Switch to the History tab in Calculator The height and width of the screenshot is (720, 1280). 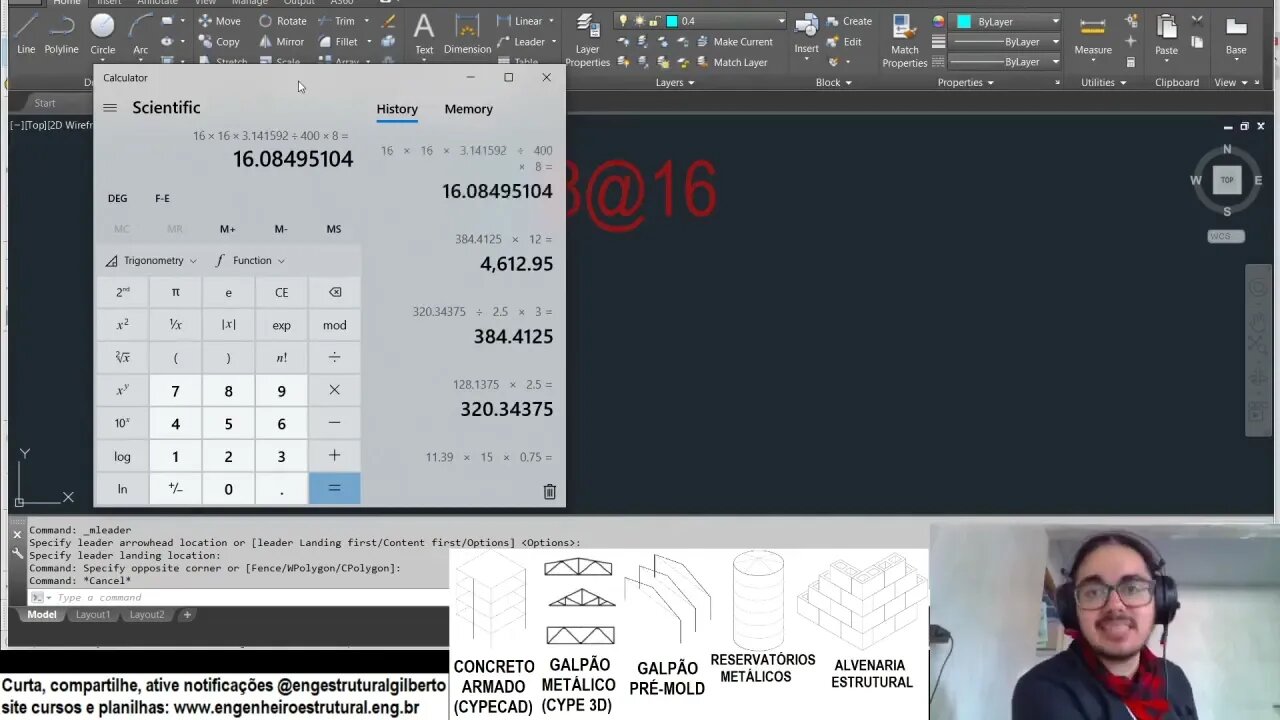coord(397,109)
